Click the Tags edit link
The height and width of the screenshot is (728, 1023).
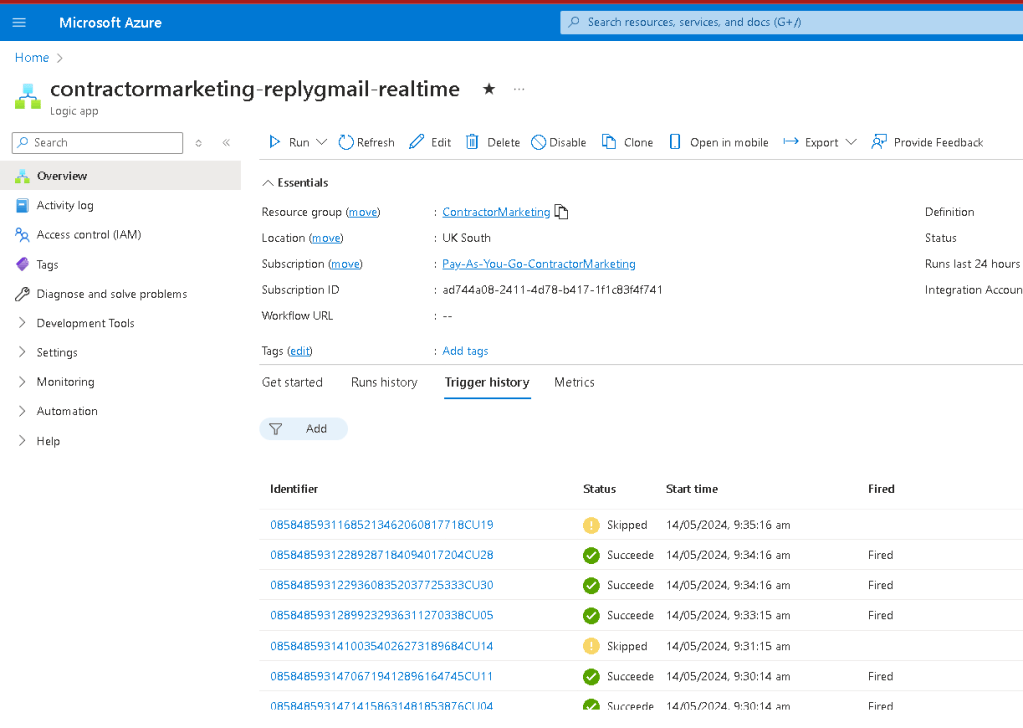(300, 351)
